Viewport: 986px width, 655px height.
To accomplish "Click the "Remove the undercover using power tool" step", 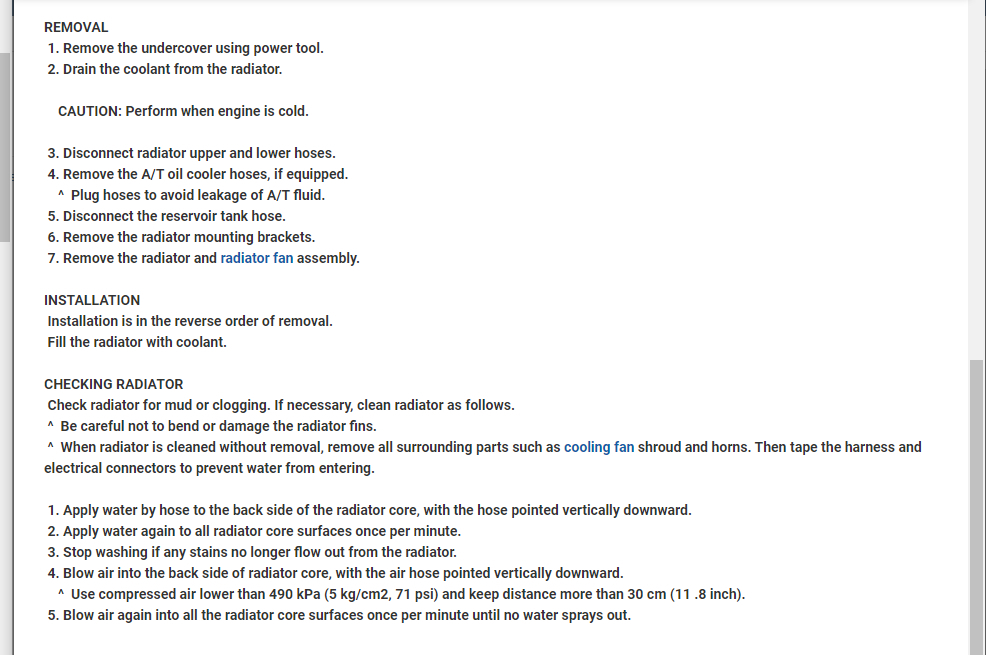I will pyautogui.click(x=193, y=48).
